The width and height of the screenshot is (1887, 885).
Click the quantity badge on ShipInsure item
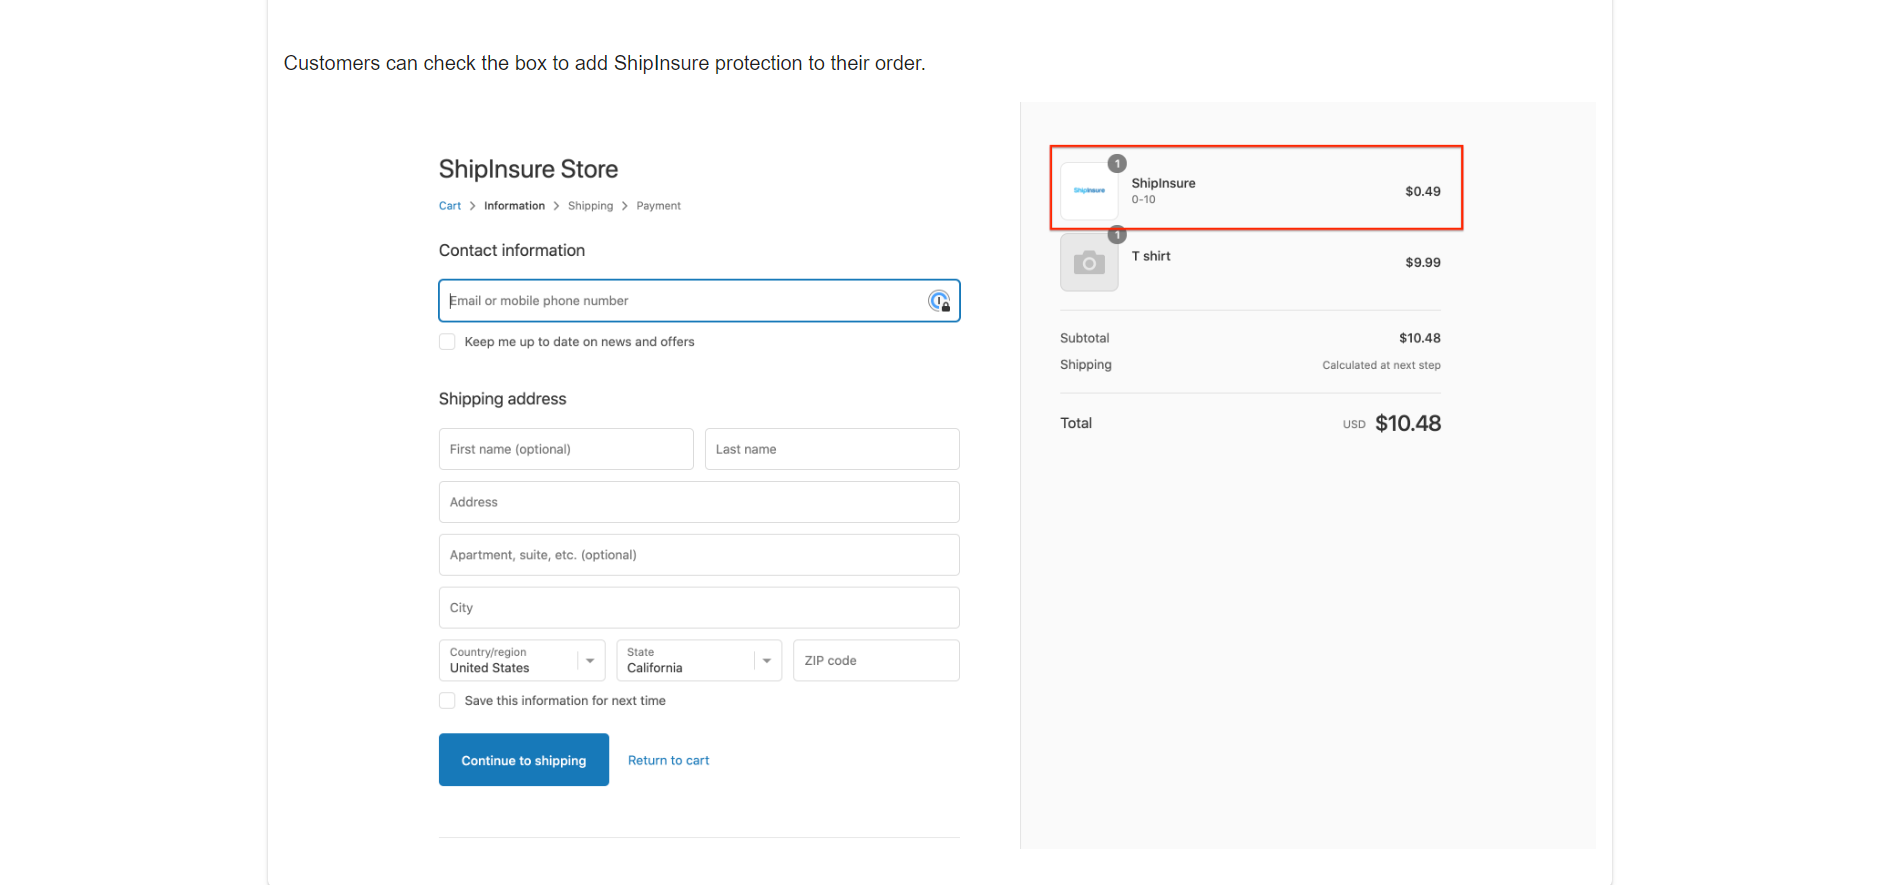click(1117, 163)
